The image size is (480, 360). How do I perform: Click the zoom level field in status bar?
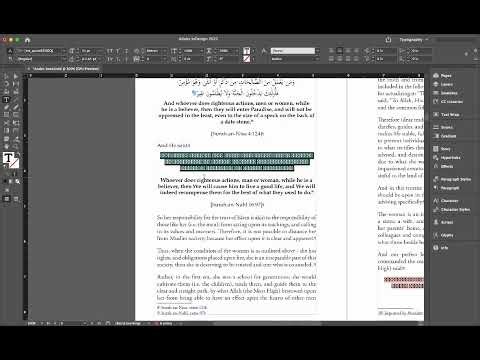click(32, 323)
